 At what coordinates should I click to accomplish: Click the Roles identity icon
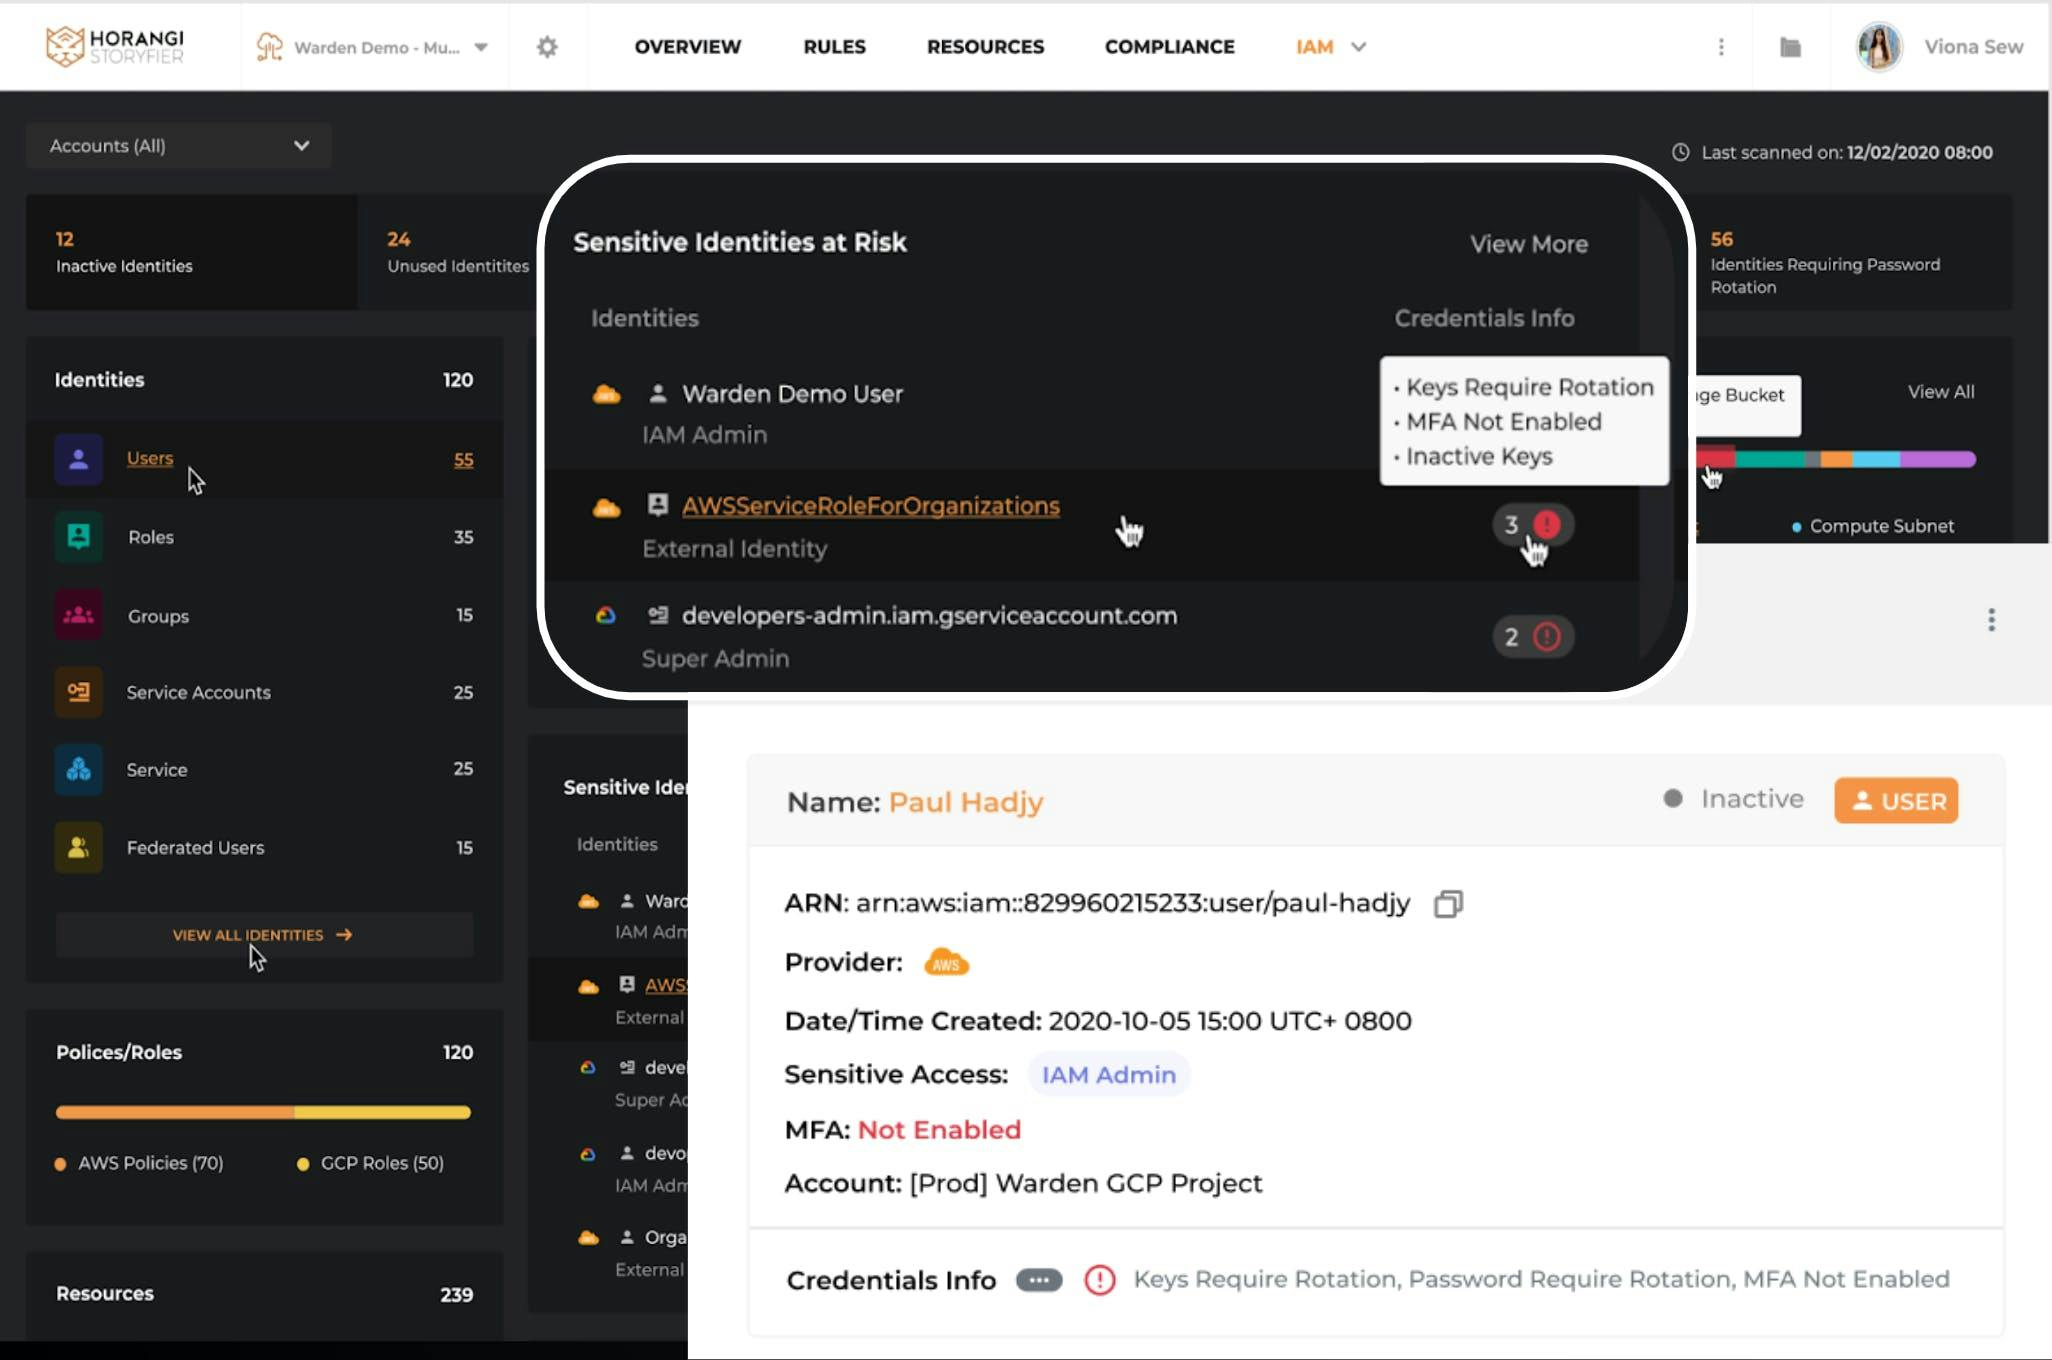[x=78, y=537]
